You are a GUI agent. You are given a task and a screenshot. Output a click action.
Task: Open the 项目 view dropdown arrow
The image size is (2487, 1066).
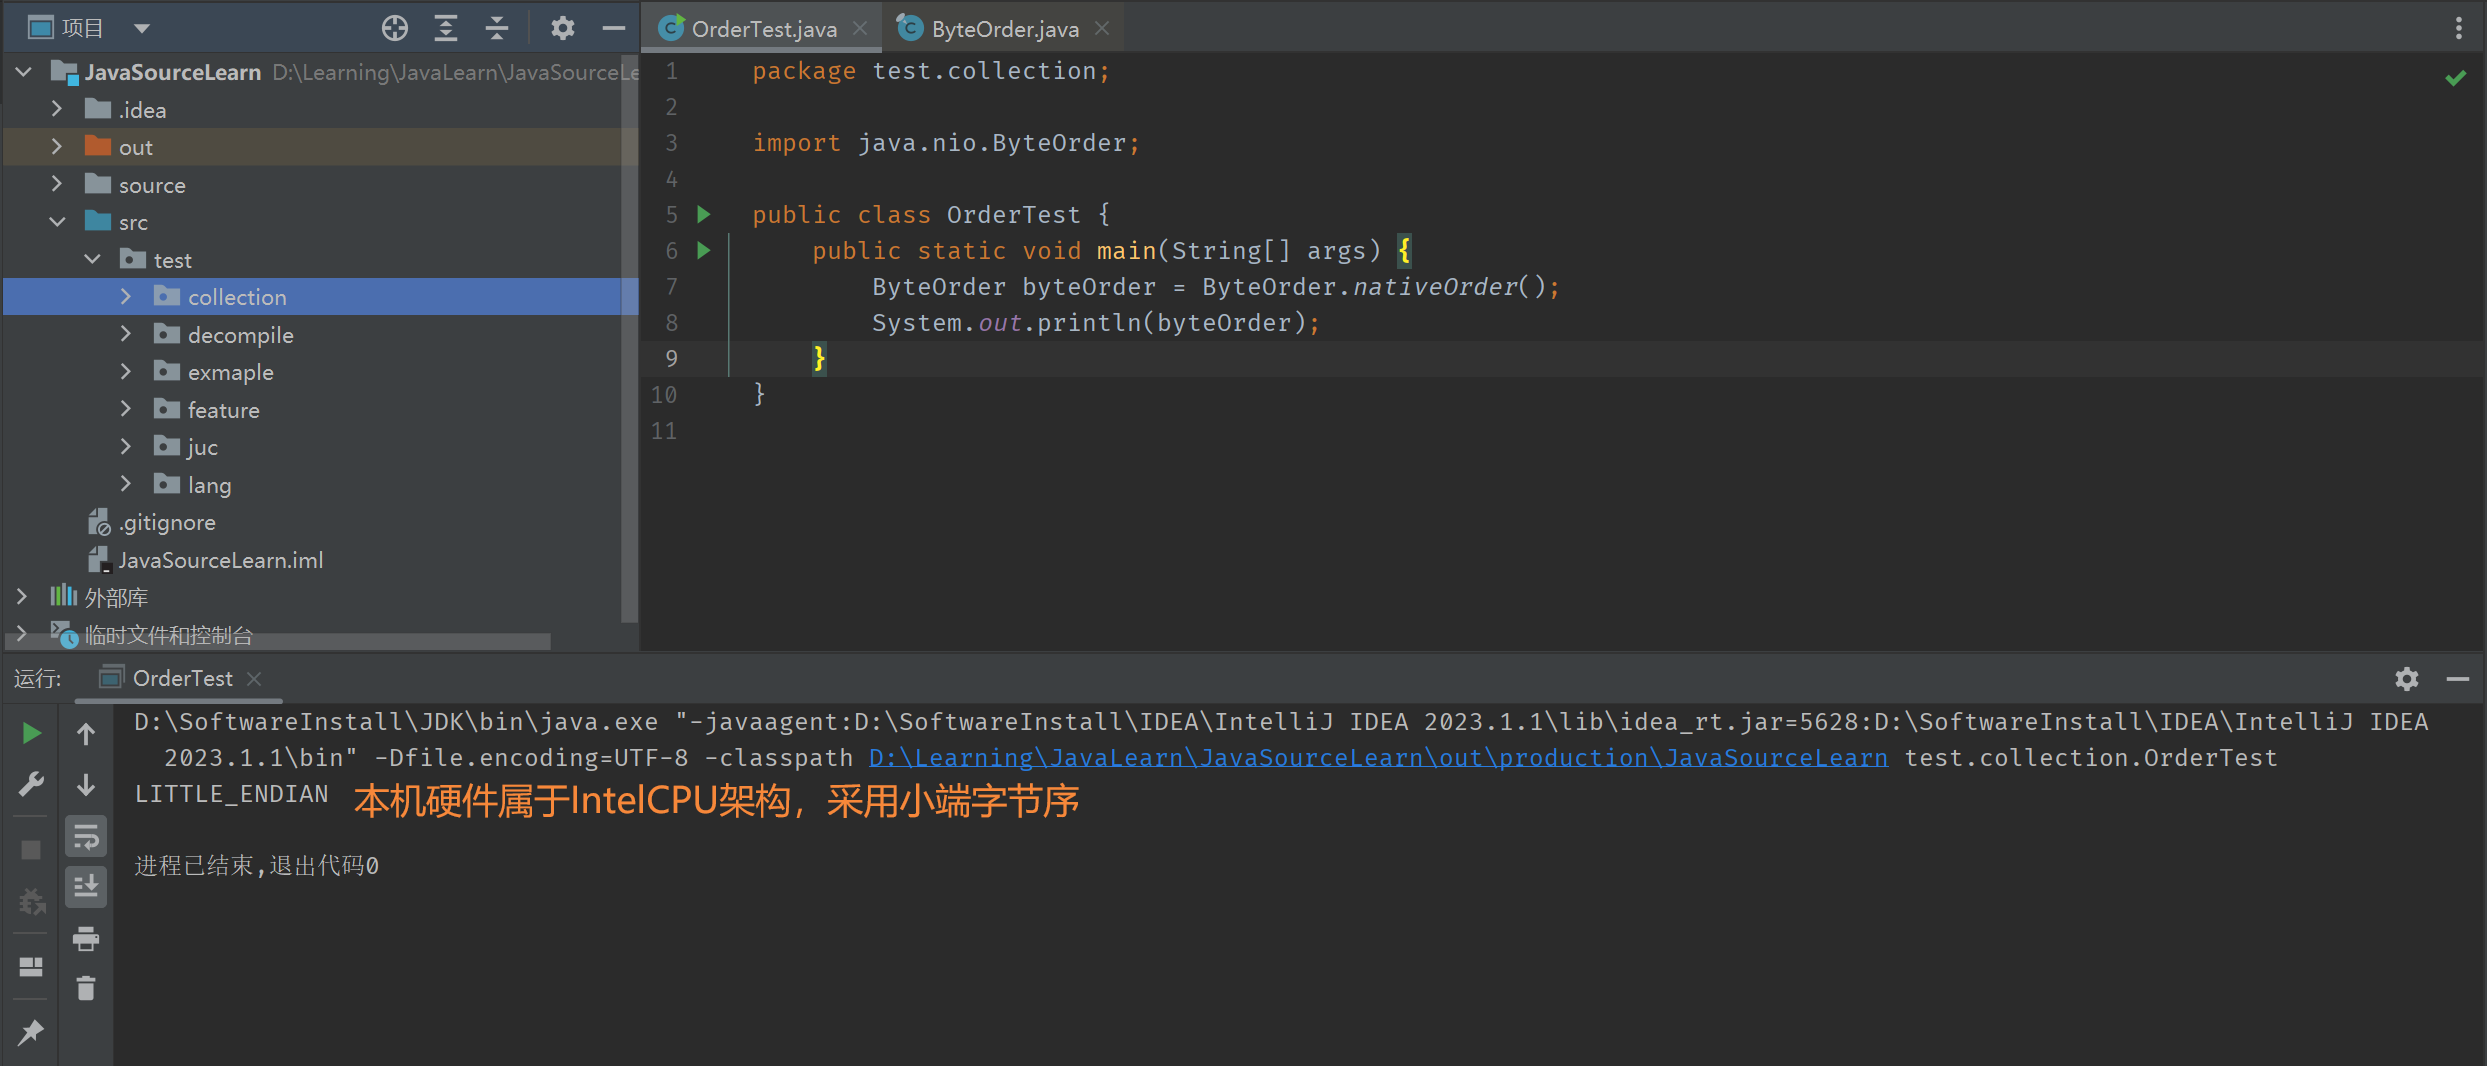click(142, 28)
